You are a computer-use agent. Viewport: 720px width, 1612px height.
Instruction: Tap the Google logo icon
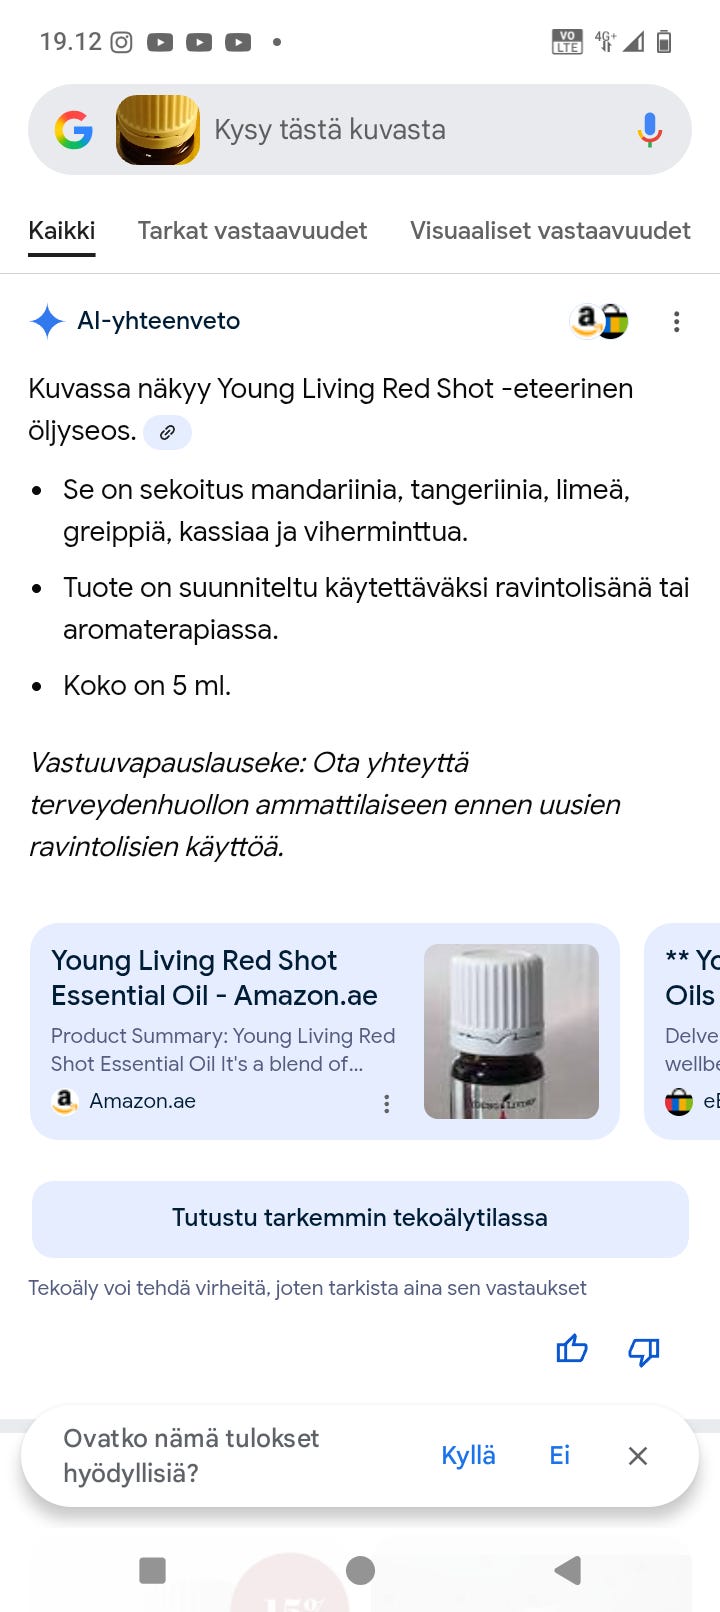point(74,130)
